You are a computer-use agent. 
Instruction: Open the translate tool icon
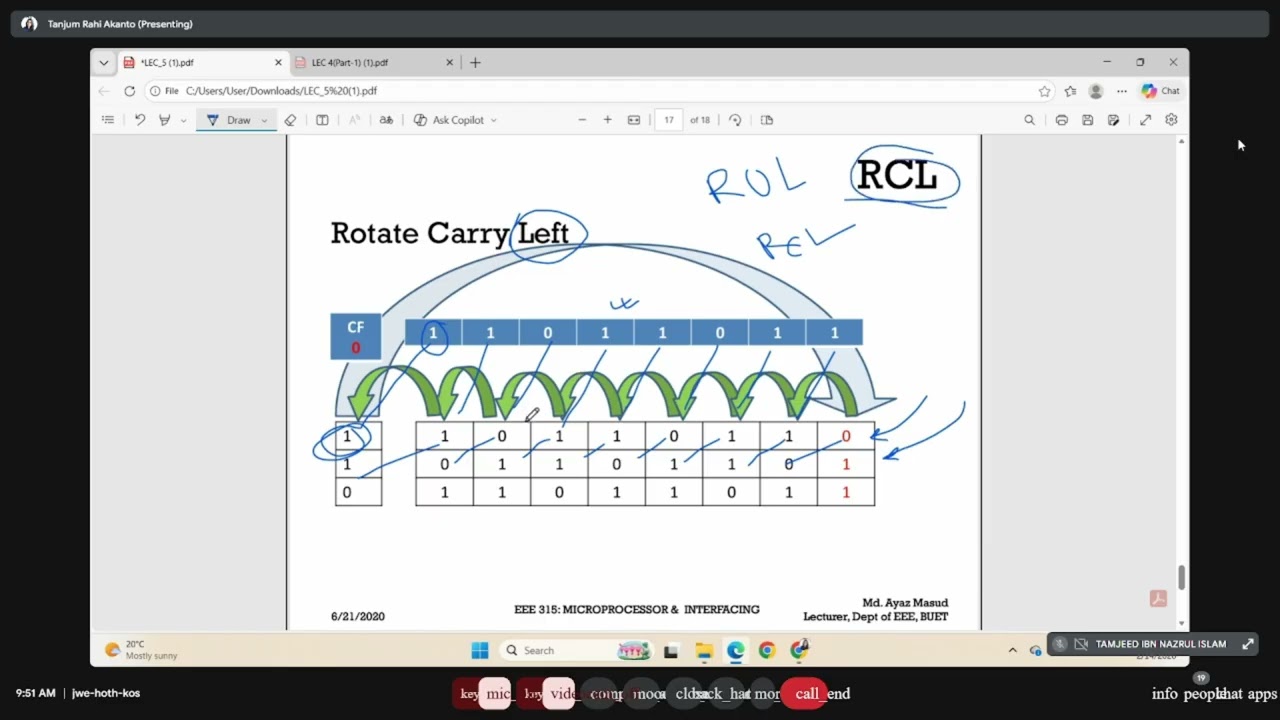coord(386,120)
